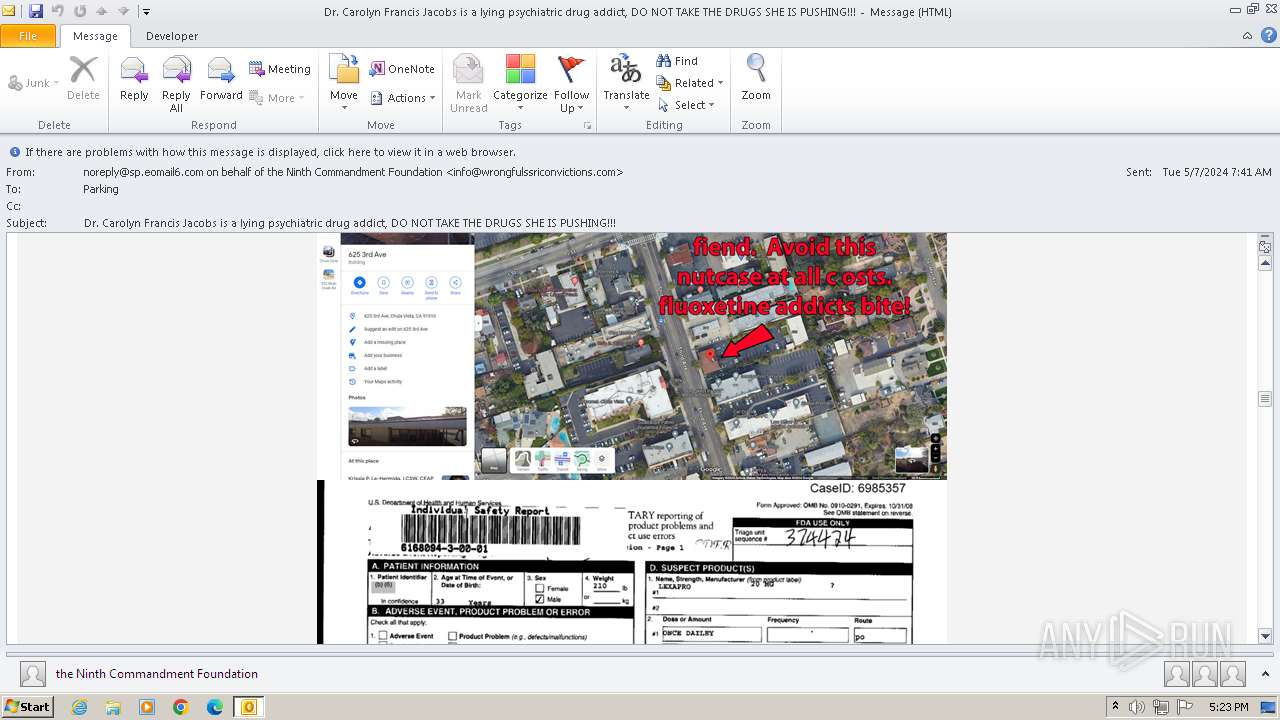This screenshot has height=720, width=1280.
Task: Save the message using the Quick Access icon
Action: (x=36, y=11)
